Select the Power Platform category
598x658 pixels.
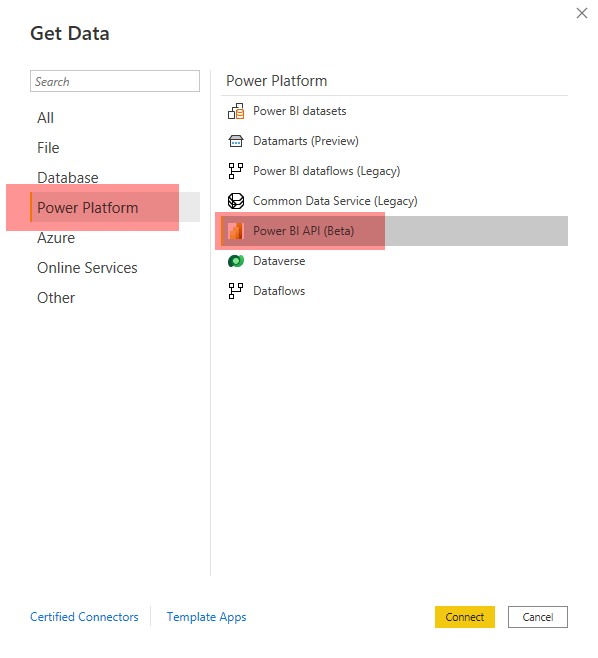coord(115,207)
